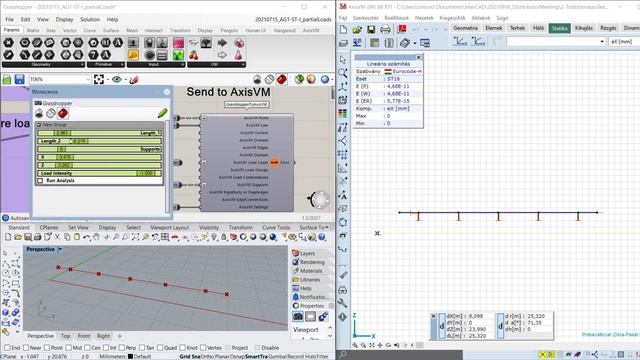Click Print icon in Rhino Standard toolbar
Image resolution: width=640 pixels, height=360 pixels.
[x=38, y=237]
